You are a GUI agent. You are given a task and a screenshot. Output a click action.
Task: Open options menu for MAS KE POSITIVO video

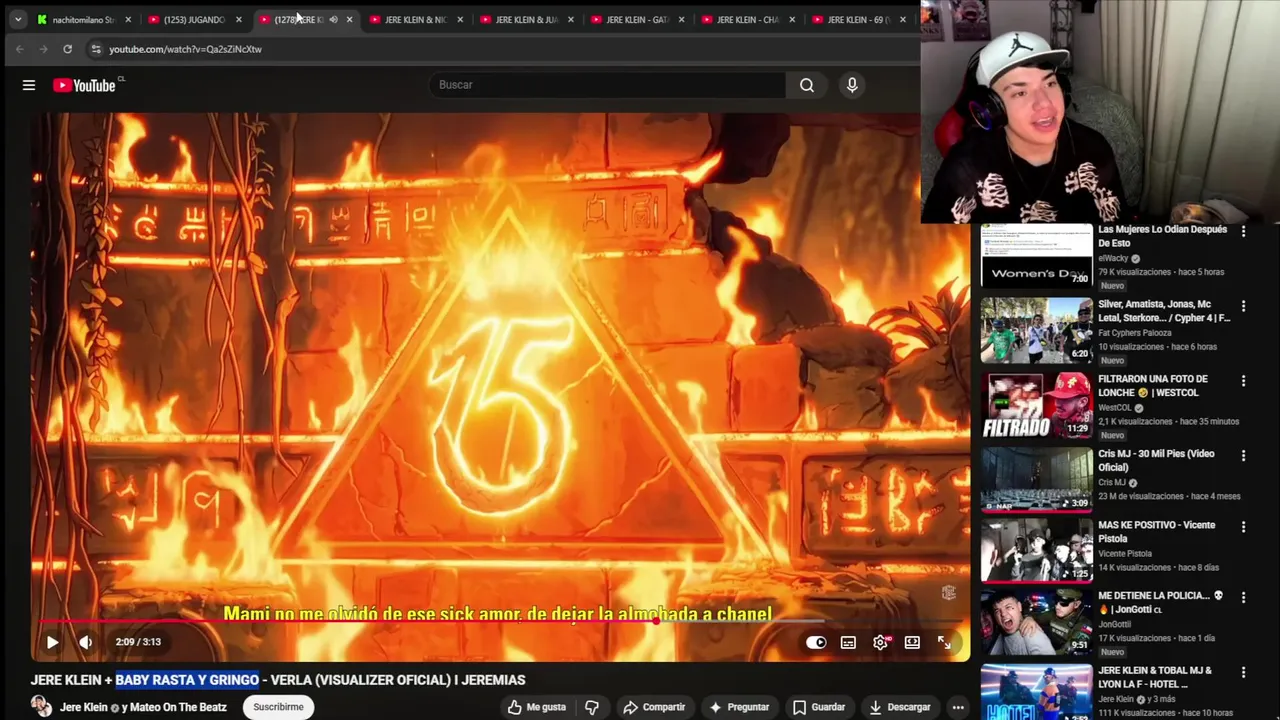[x=1243, y=526]
